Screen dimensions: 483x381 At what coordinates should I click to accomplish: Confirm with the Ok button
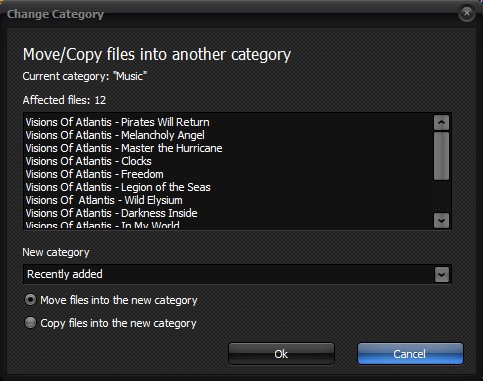281,354
